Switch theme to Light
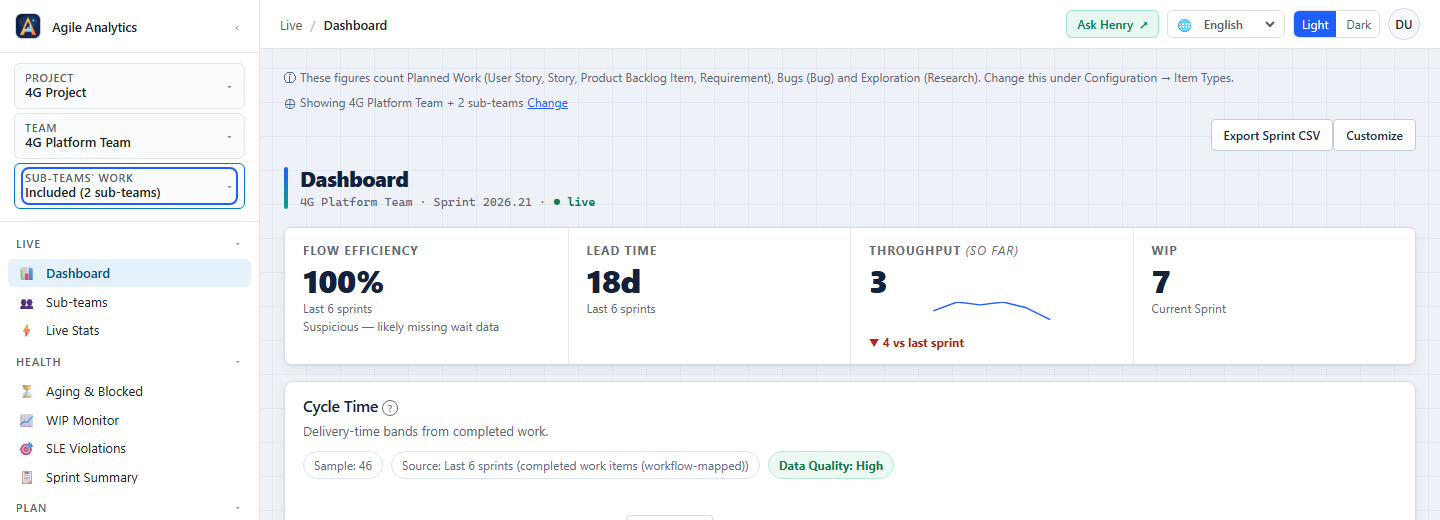 click(1315, 25)
